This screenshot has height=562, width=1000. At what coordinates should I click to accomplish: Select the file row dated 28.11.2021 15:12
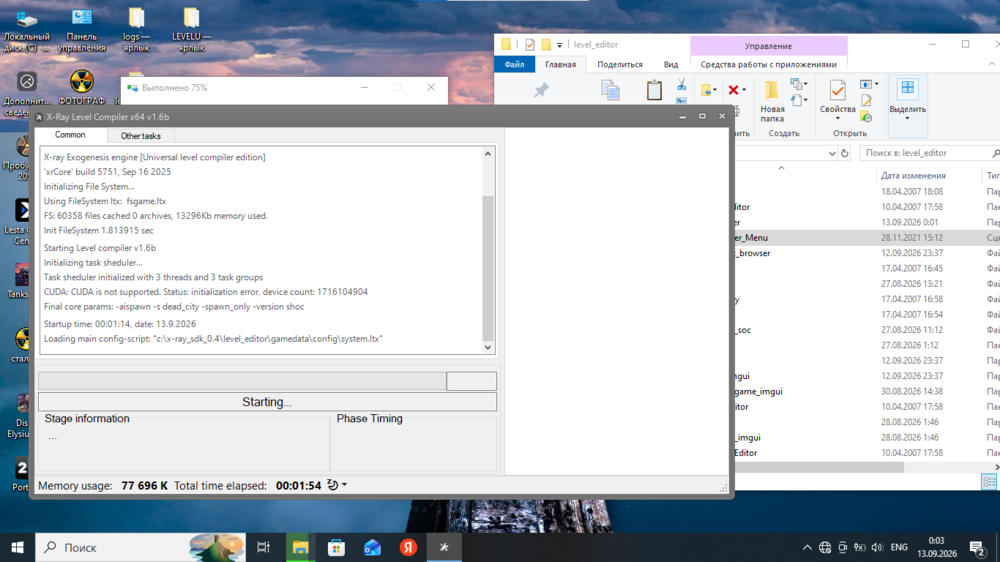tap(867, 237)
